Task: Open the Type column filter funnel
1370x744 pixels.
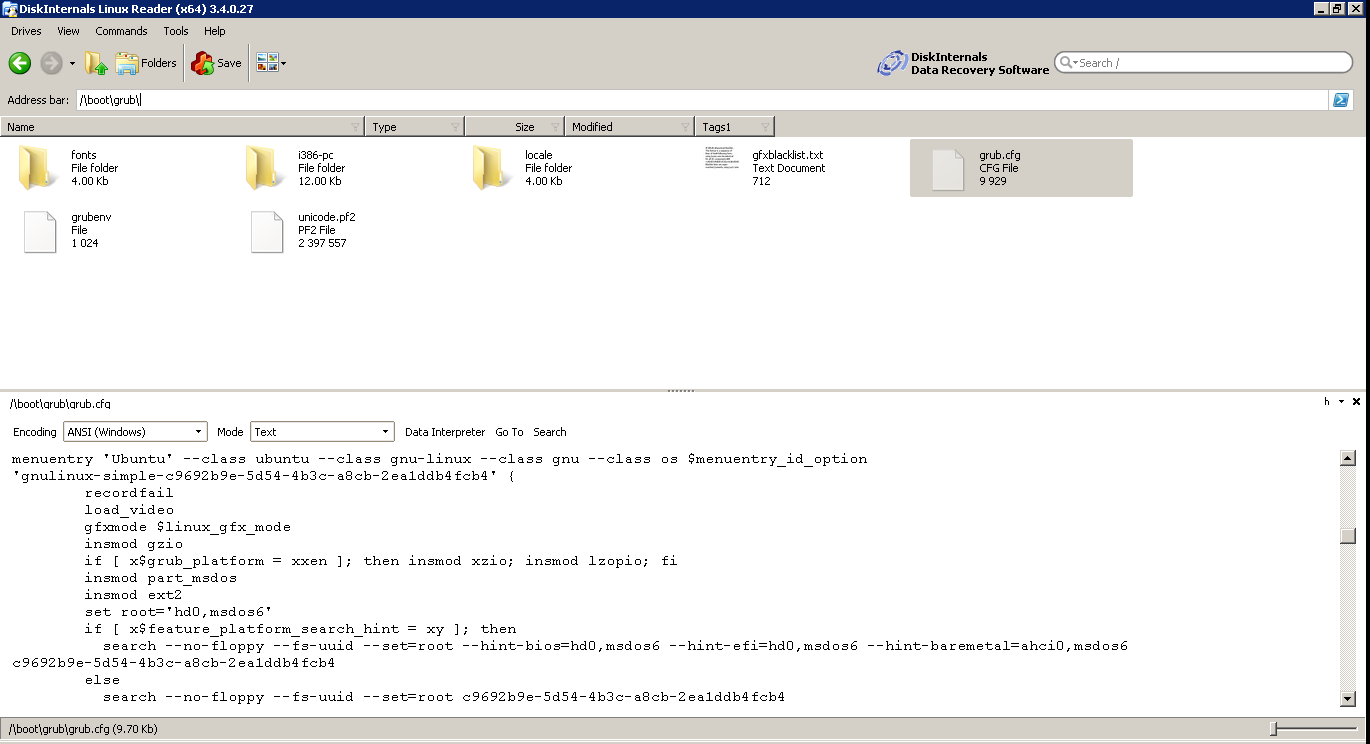Action: pyautogui.click(x=455, y=127)
